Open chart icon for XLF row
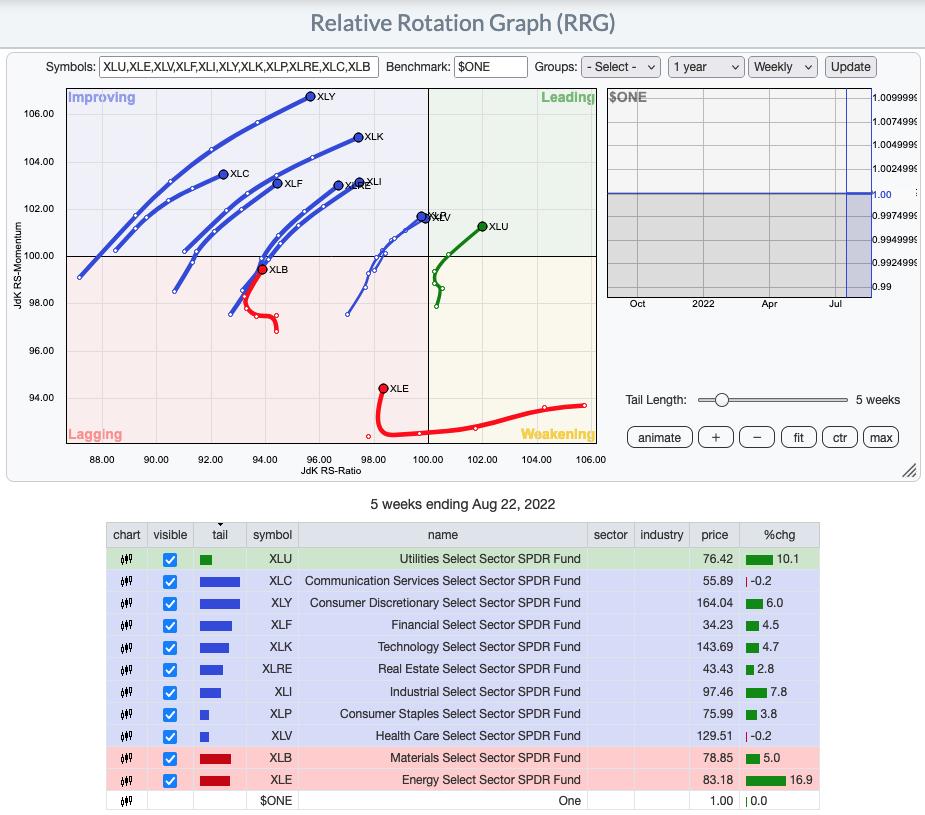Screen dimensions: 925x815 click(x=126, y=625)
